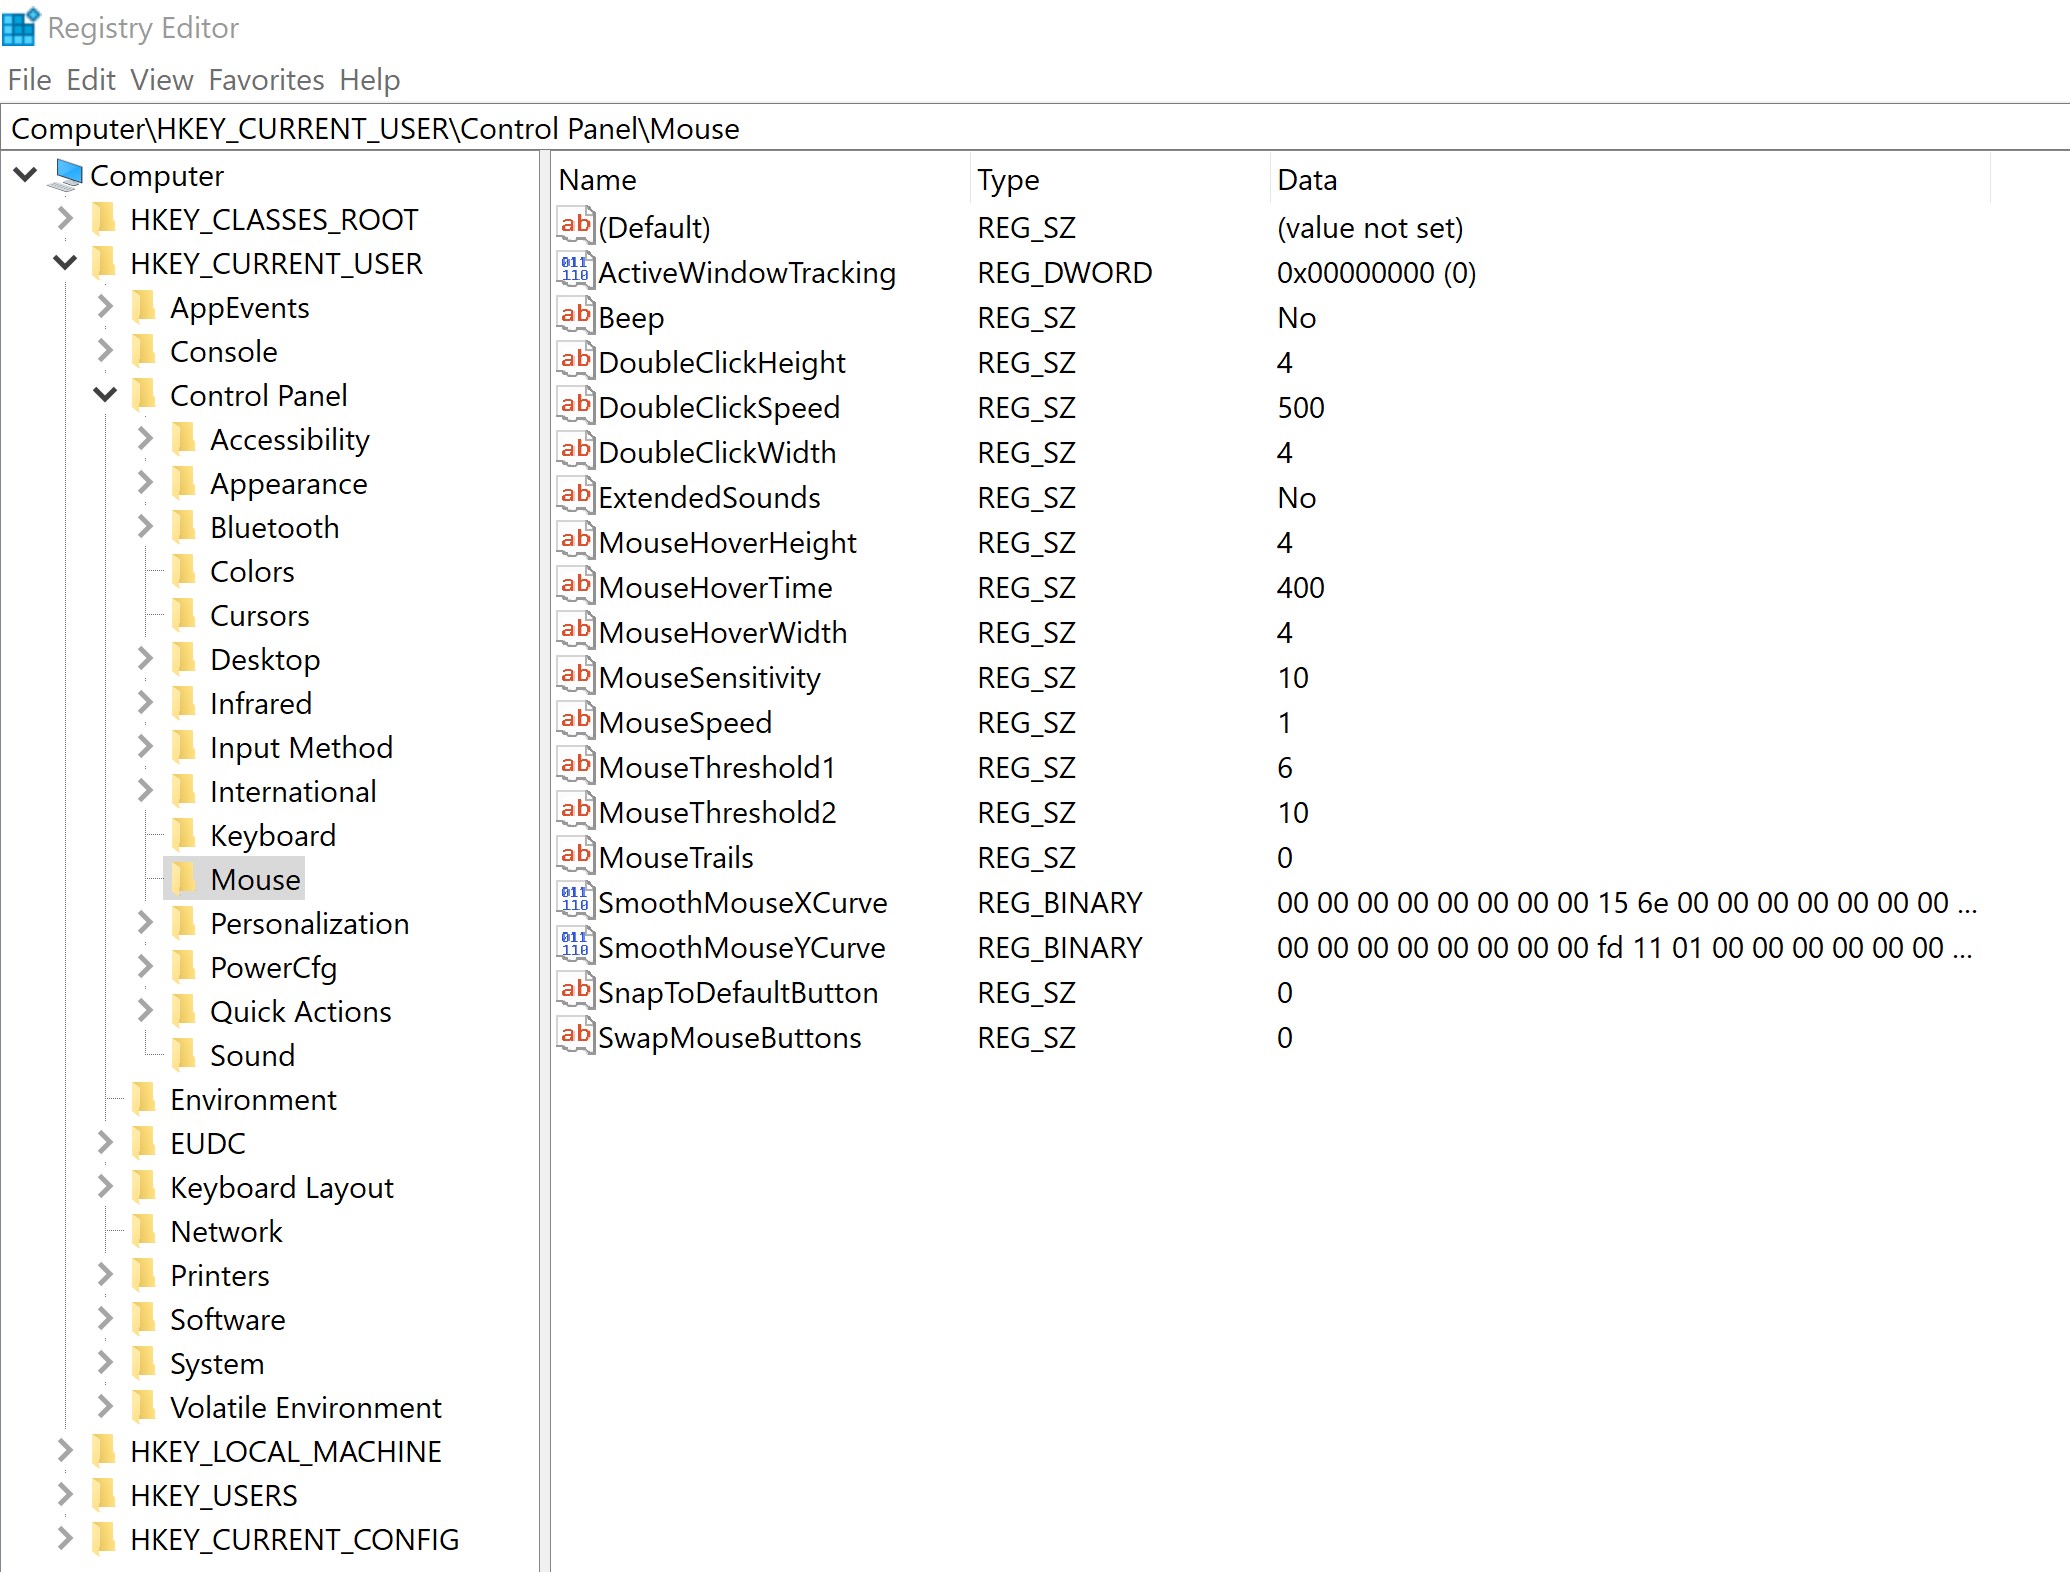Click the SmoothMouseXCurve binary value icon
Screen dimensions: 2070x1572
coord(575,900)
